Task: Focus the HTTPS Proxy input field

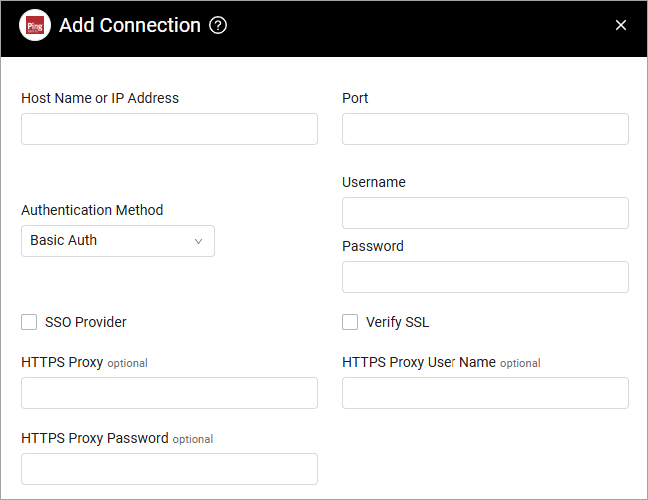Action: click(x=169, y=393)
